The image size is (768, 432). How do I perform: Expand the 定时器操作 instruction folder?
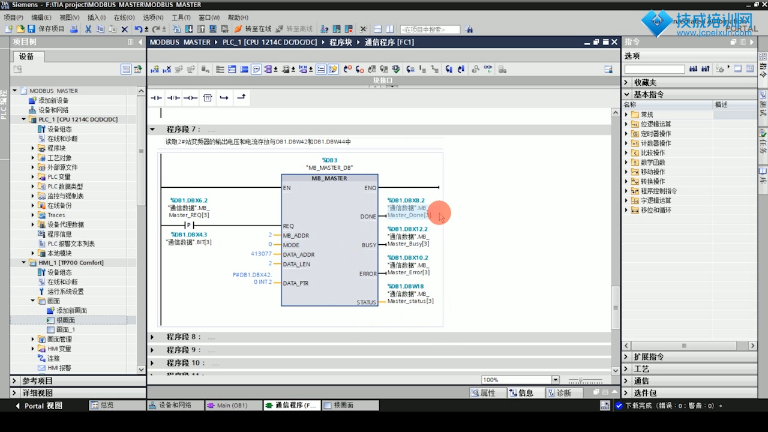coord(626,133)
